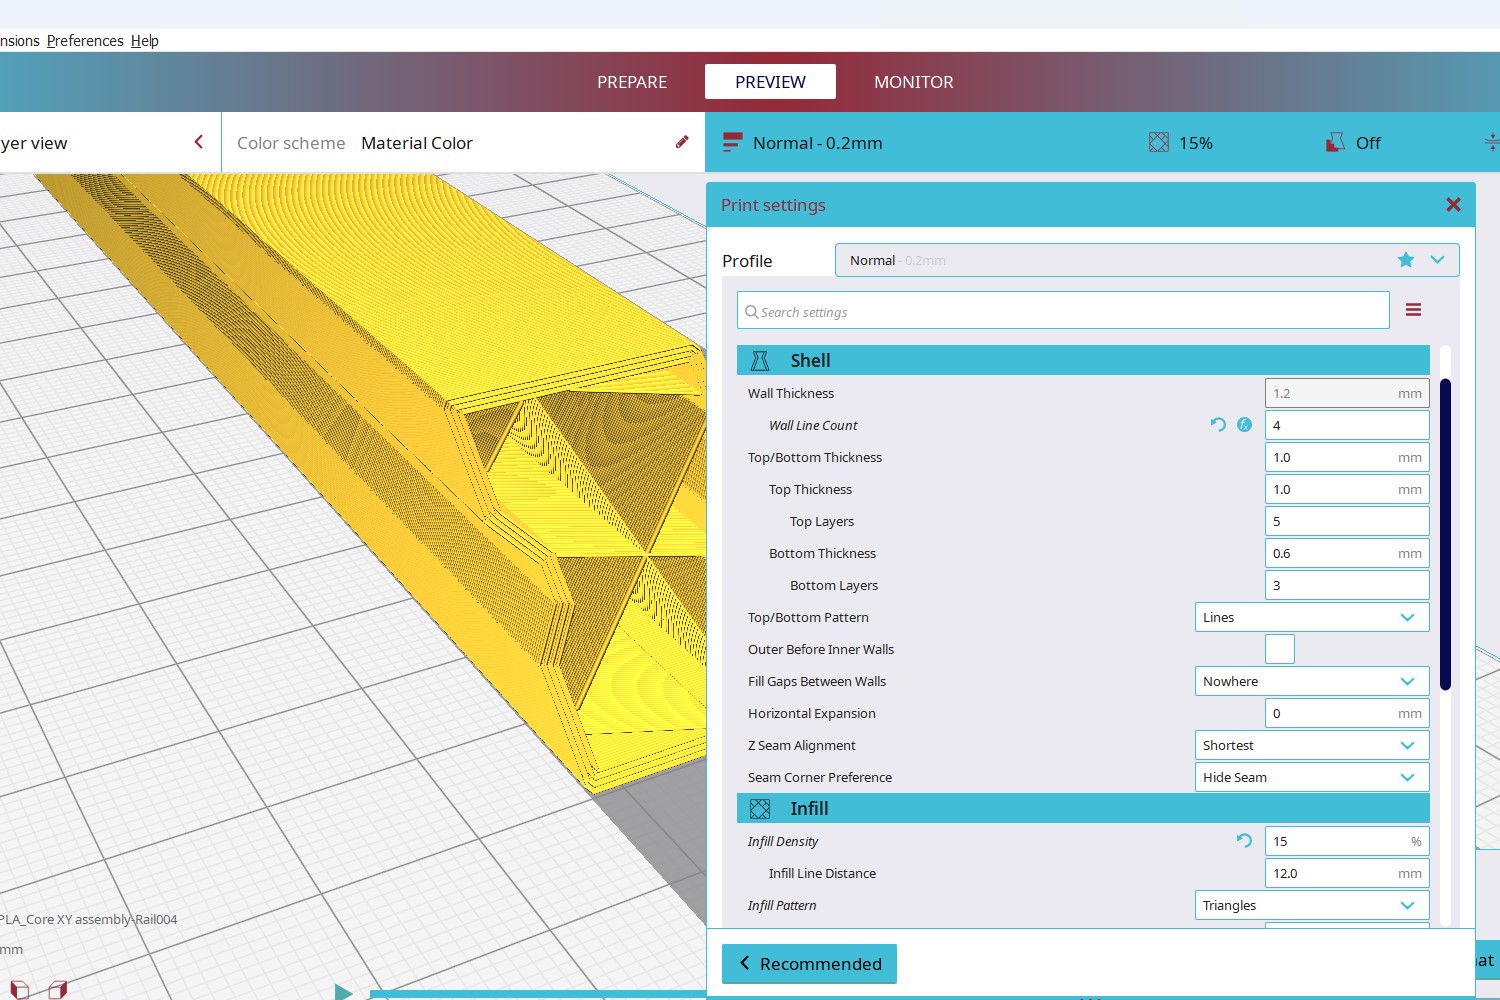Click the 'Wall Thickness' setting label
The image size is (1500, 1000).
790,393
